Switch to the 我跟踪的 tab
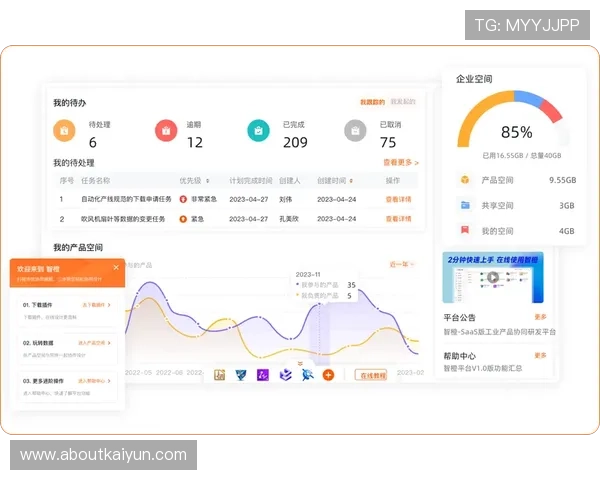This screenshot has height=480, width=600. [372, 102]
